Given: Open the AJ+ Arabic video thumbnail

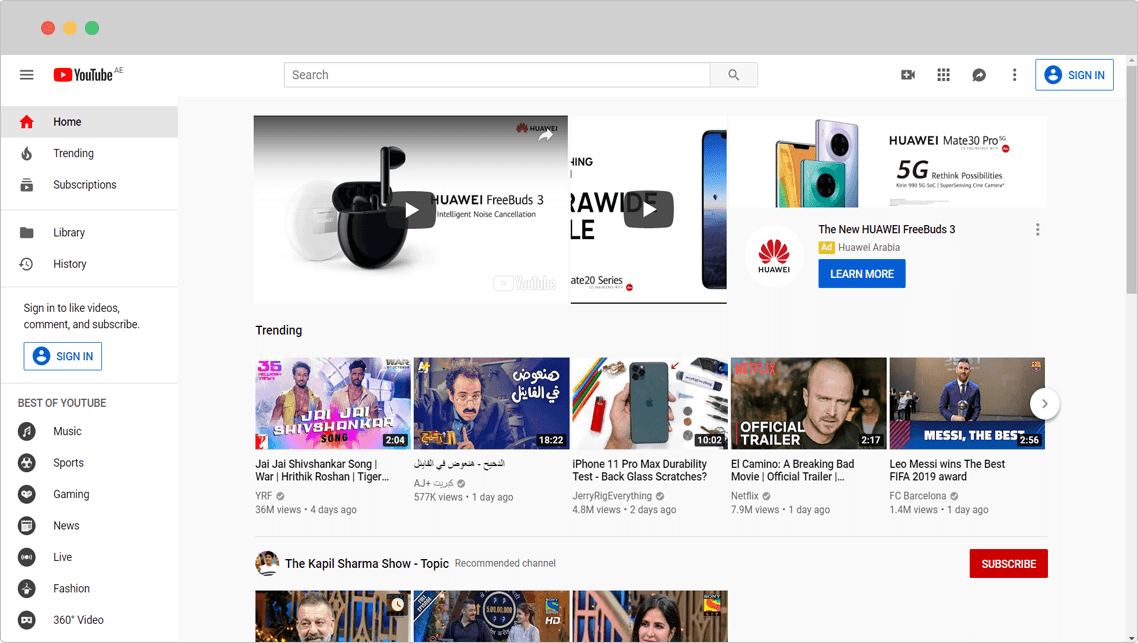Looking at the screenshot, I should [491, 404].
